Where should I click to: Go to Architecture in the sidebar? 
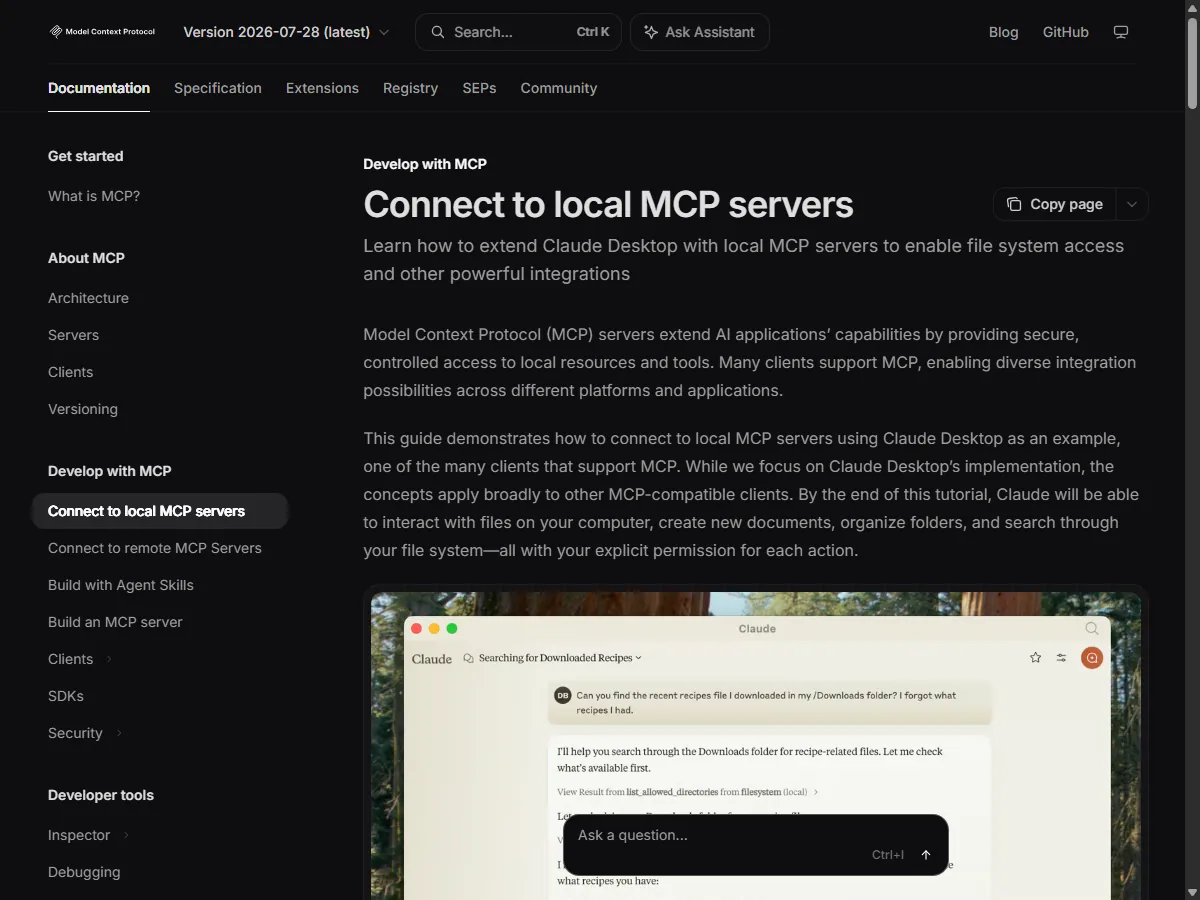coord(88,298)
